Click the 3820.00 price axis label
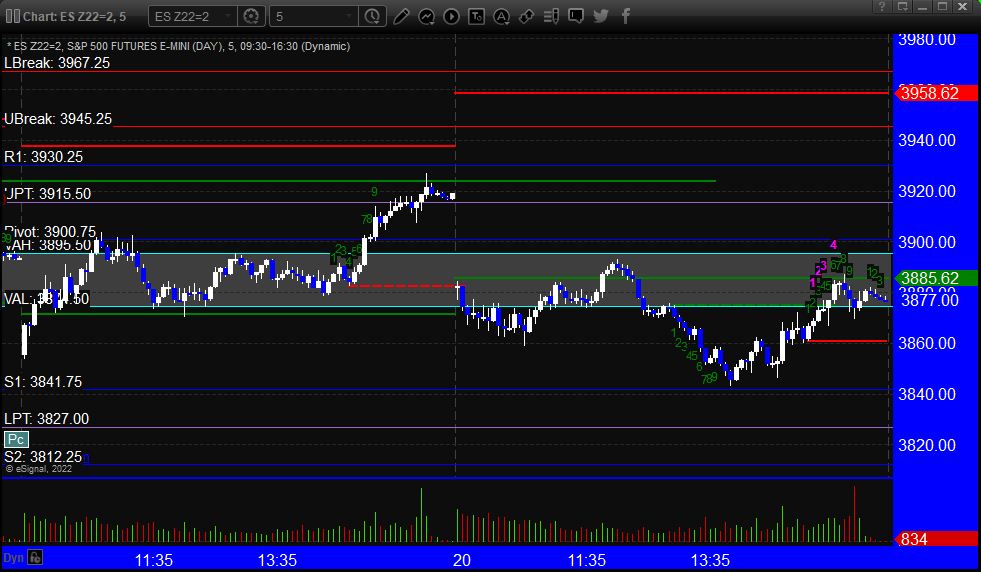Viewport: 981px width, 572px height. pyautogui.click(x=927, y=446)
